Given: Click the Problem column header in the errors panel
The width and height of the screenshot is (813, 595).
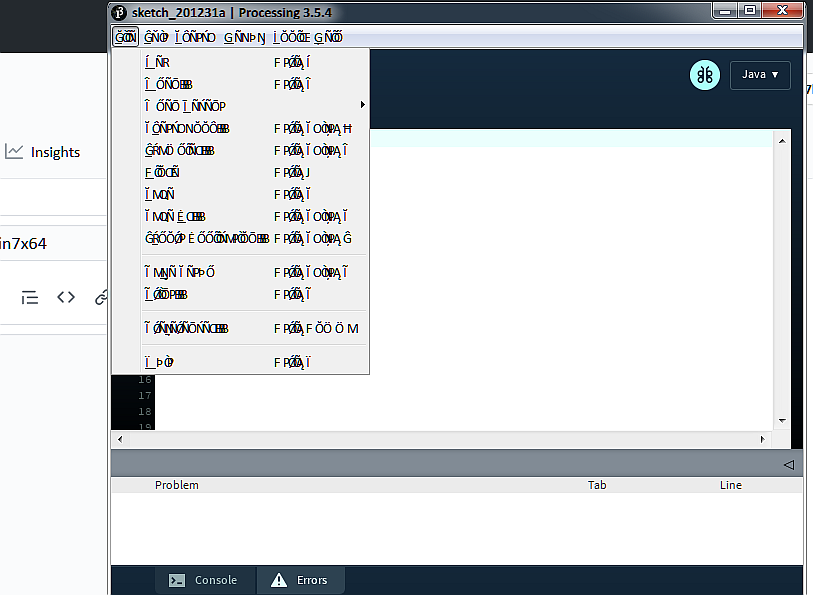Looking at the screenshot, I should (x=177, y=484).
